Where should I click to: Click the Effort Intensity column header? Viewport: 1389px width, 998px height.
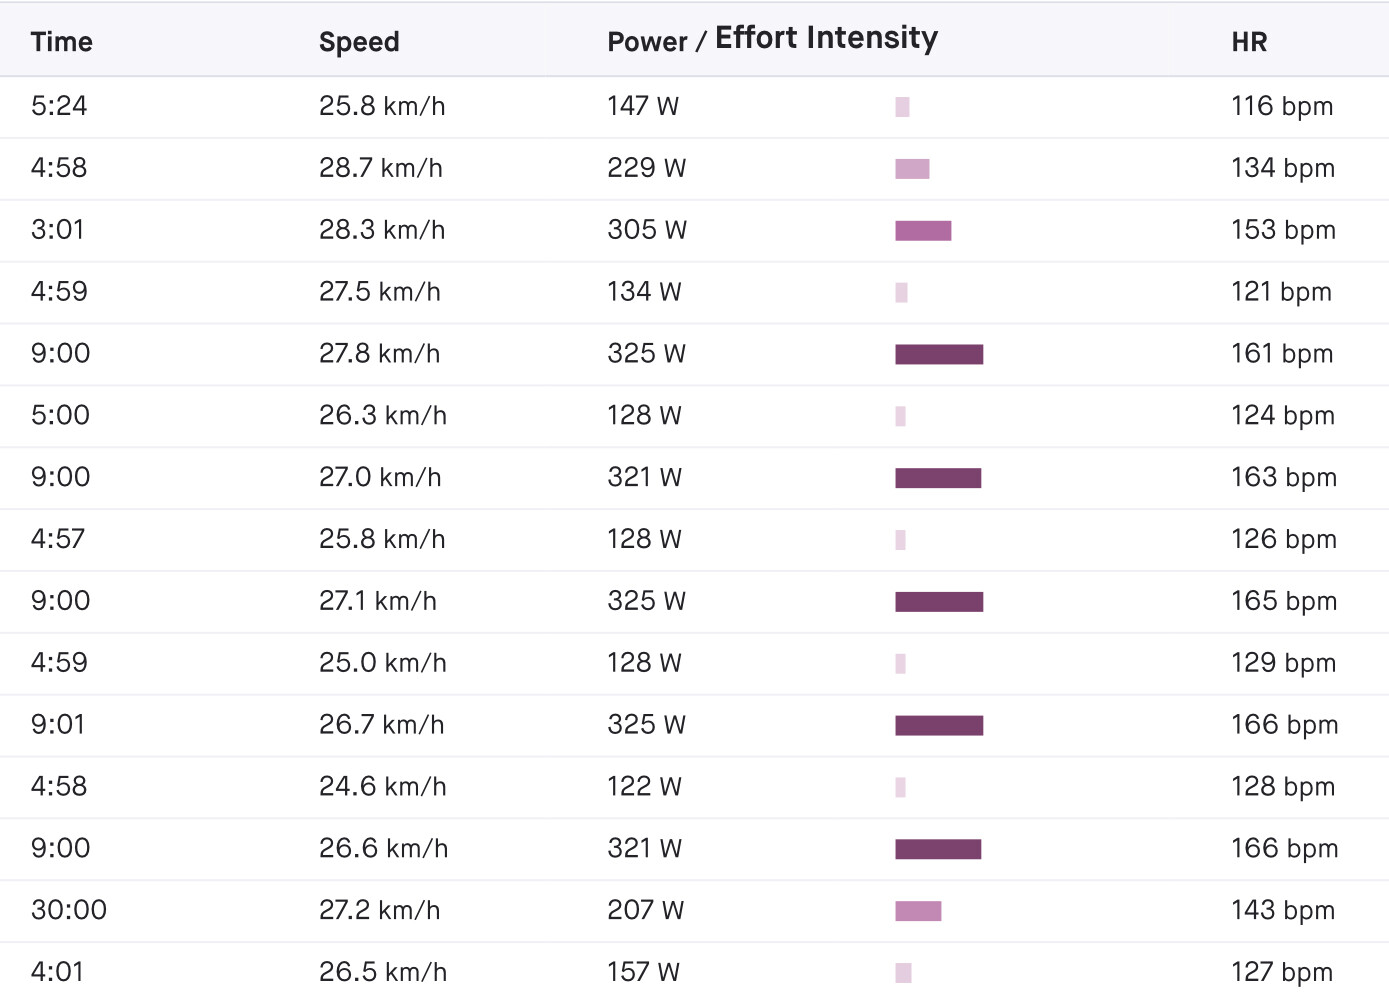coord(826,38)
